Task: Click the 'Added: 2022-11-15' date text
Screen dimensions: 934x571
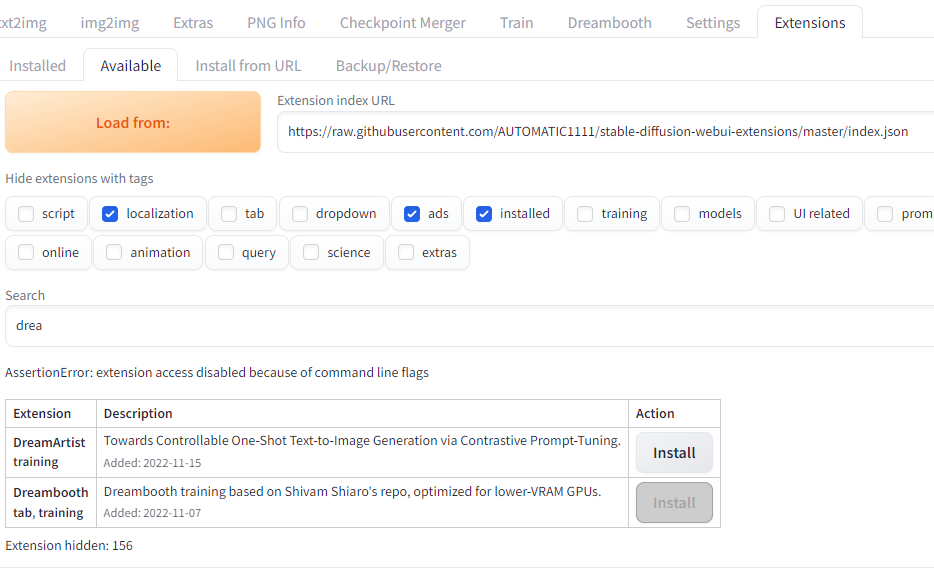Action: 152,463
